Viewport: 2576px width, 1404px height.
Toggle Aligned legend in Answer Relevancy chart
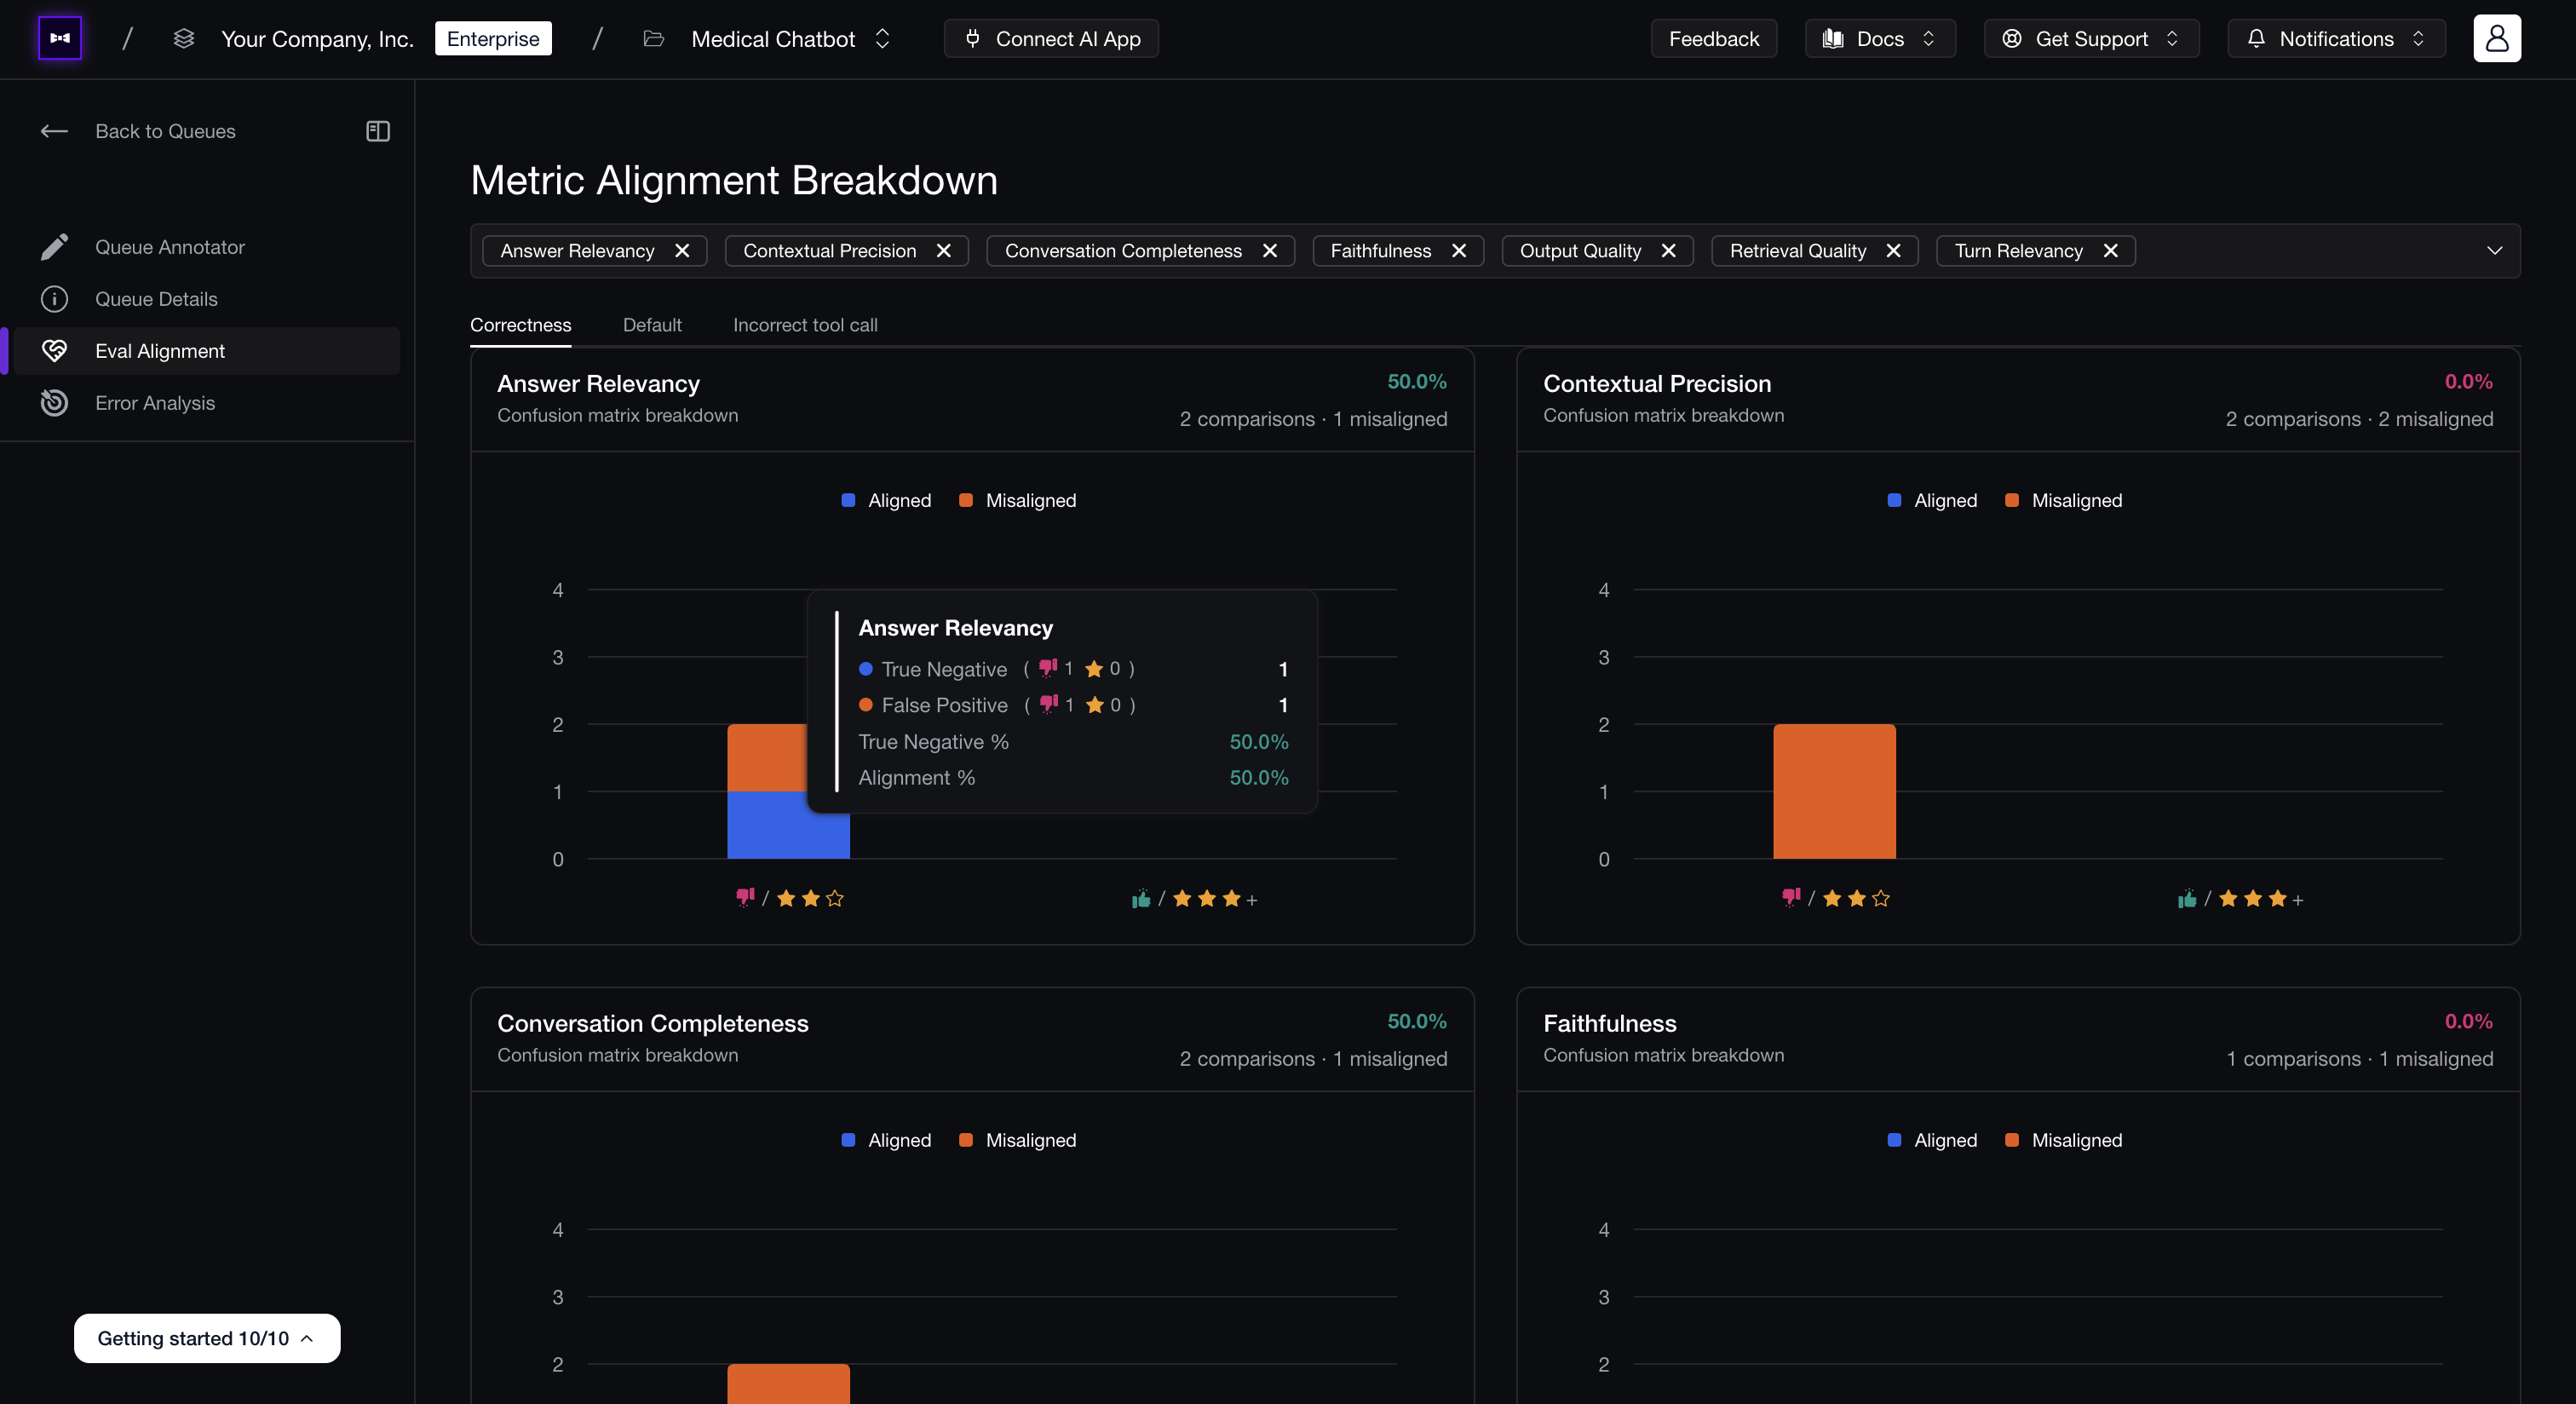[x=886, y=500]
